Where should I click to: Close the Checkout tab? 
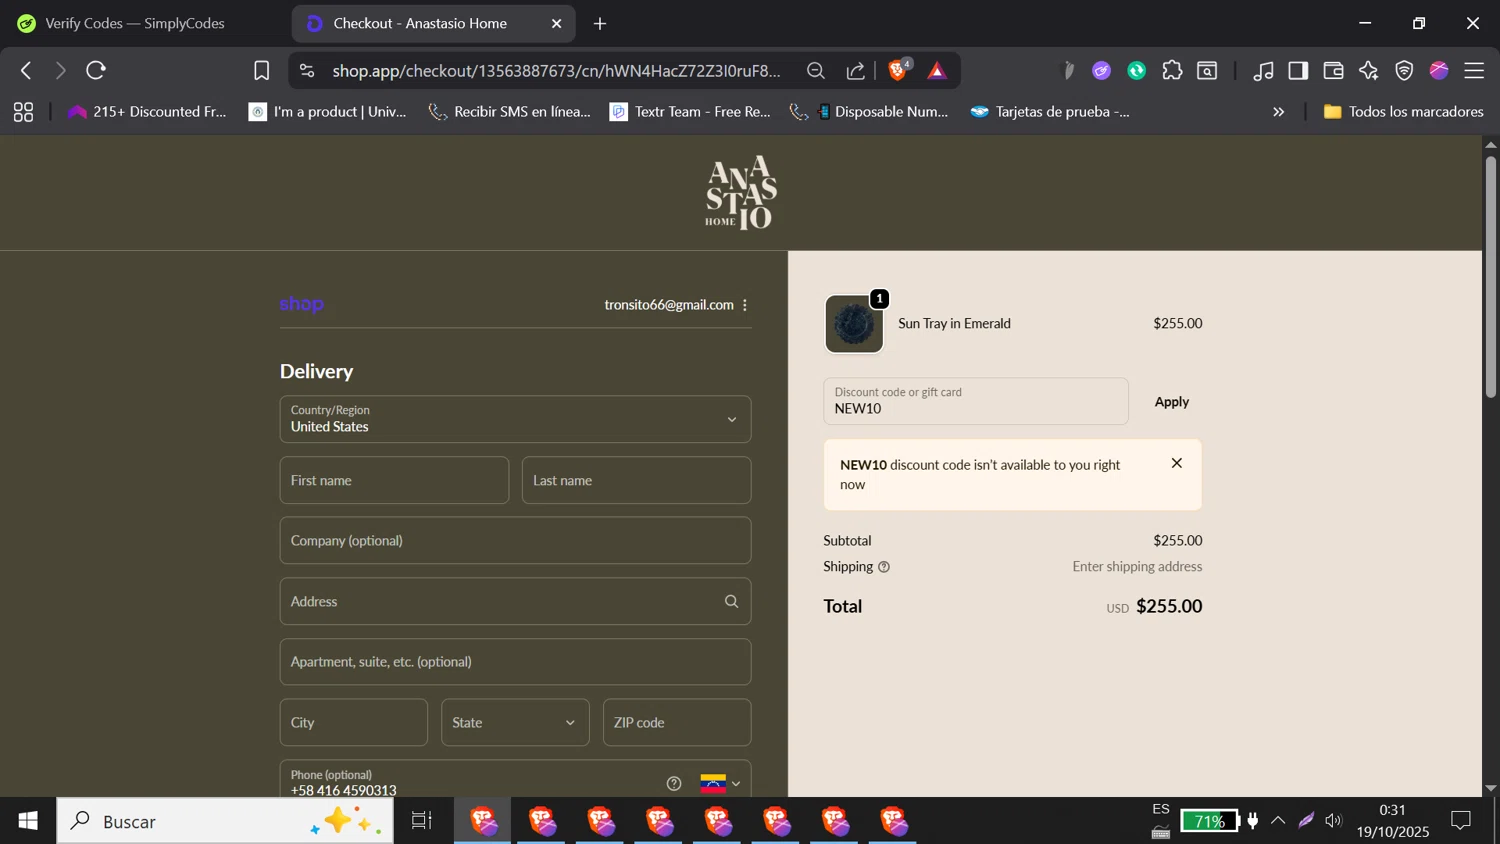coord(557,23)
